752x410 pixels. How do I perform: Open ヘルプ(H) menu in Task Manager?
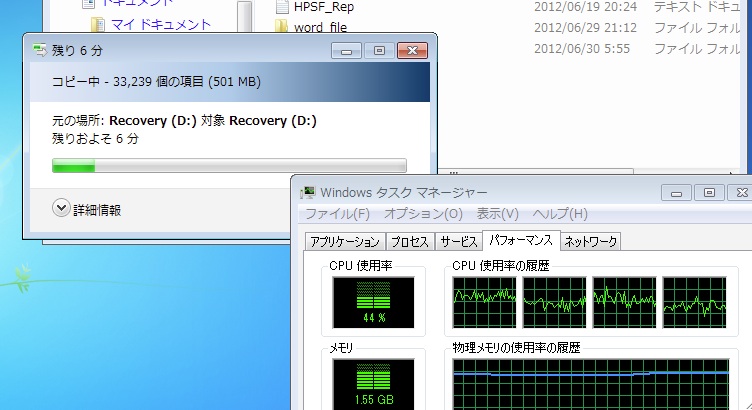pyautogui.click(x=560, y=214)
